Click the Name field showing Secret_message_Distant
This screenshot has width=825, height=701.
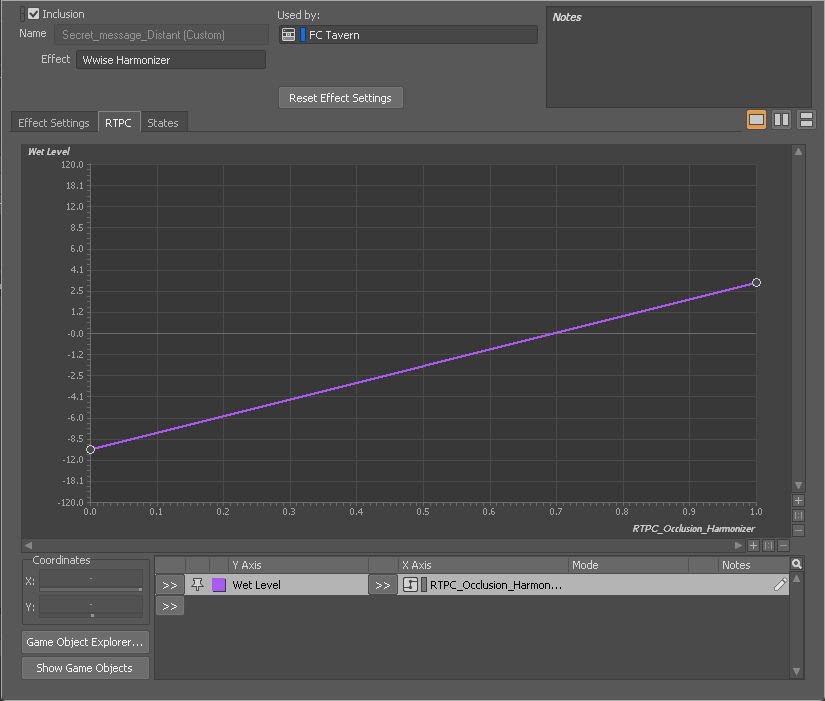click(x=161, y=35)
